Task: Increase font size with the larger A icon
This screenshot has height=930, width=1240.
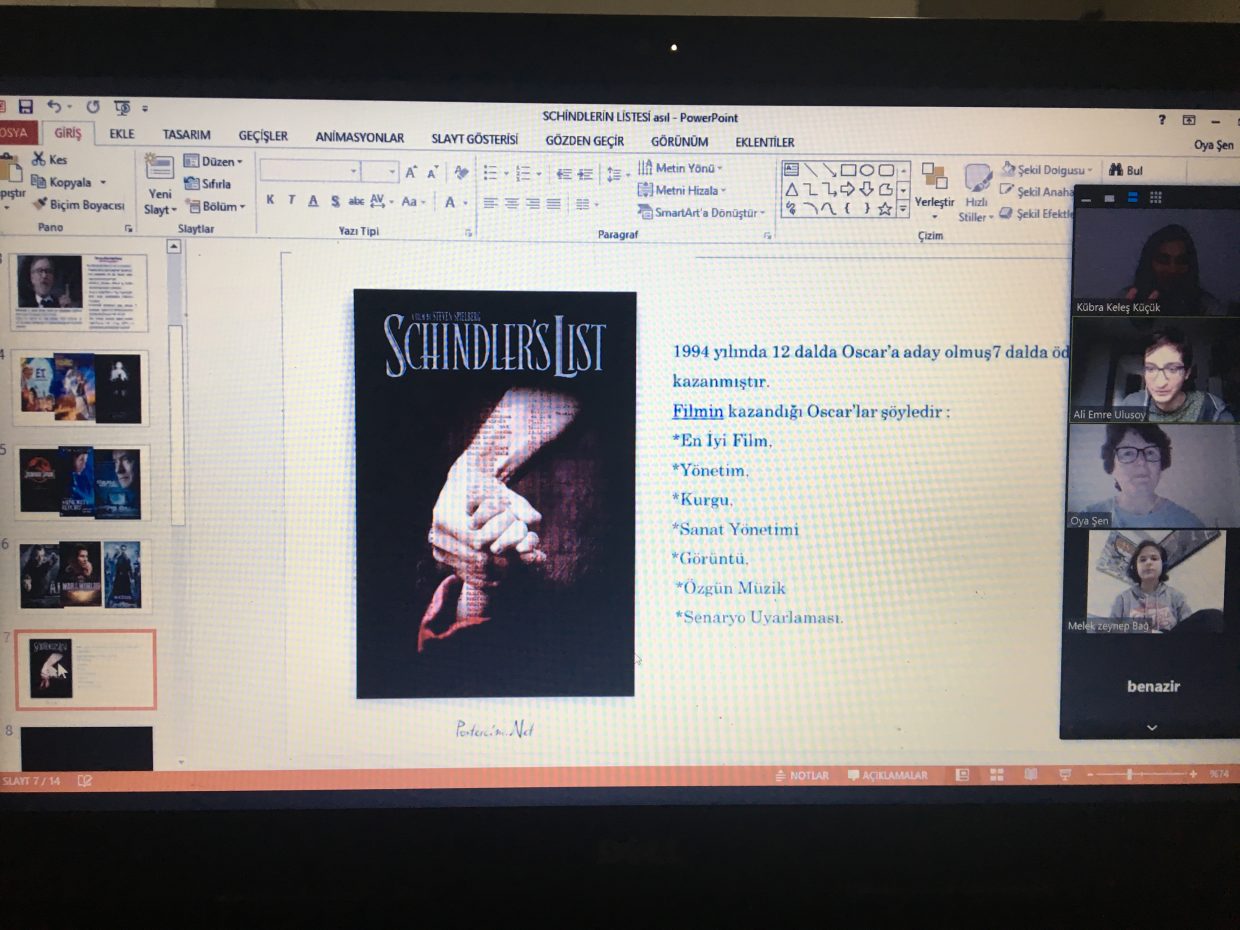Action: [411, 172]
